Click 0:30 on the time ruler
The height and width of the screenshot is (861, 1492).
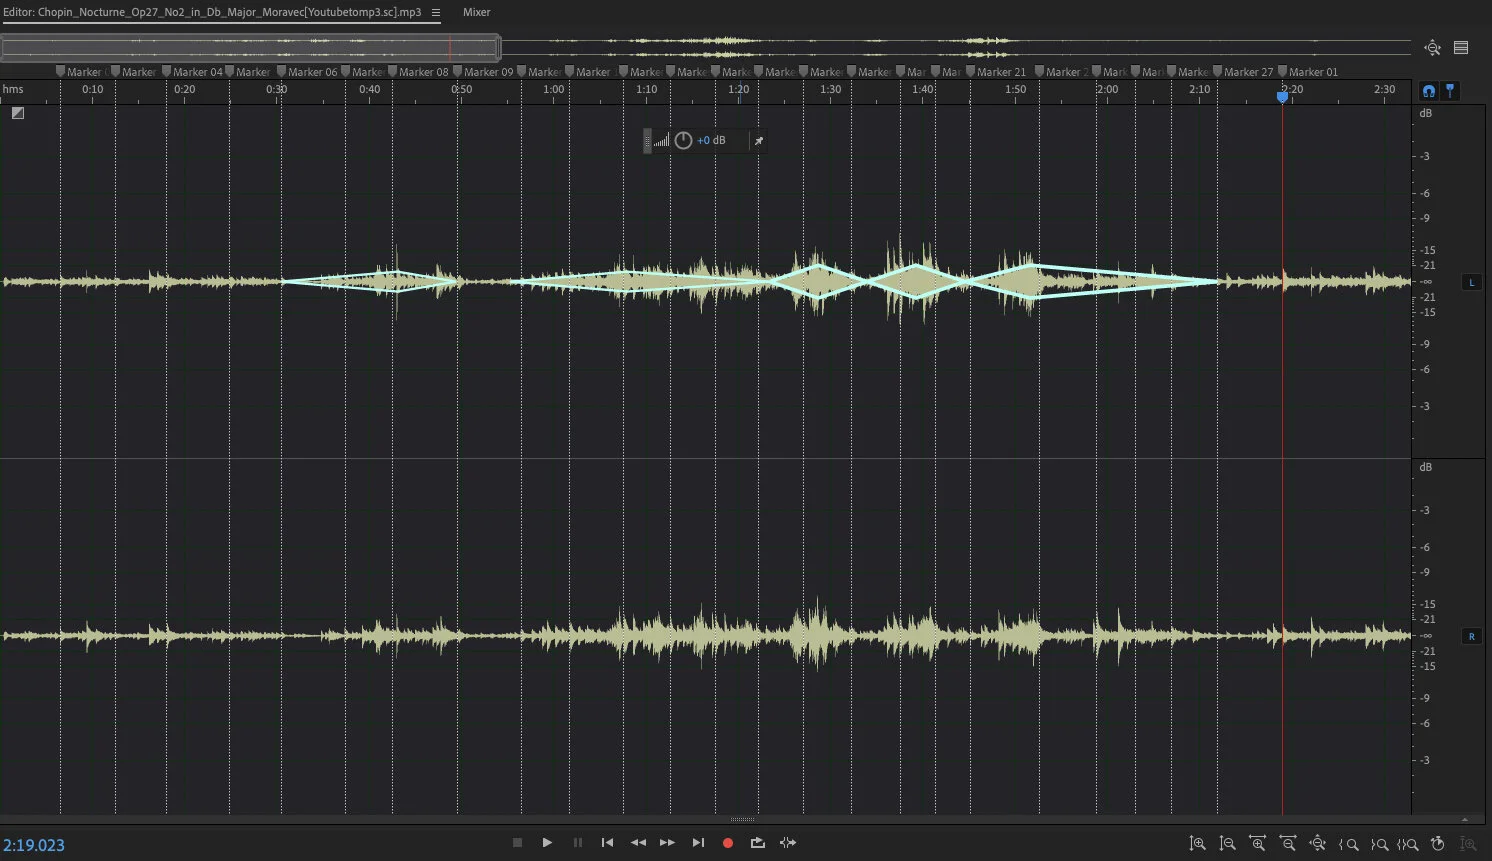[x=277, y=89]
